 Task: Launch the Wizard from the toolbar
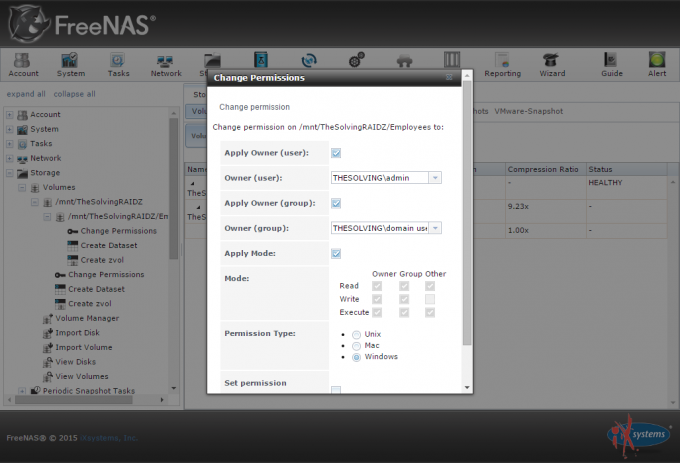[x=552, y=64]
